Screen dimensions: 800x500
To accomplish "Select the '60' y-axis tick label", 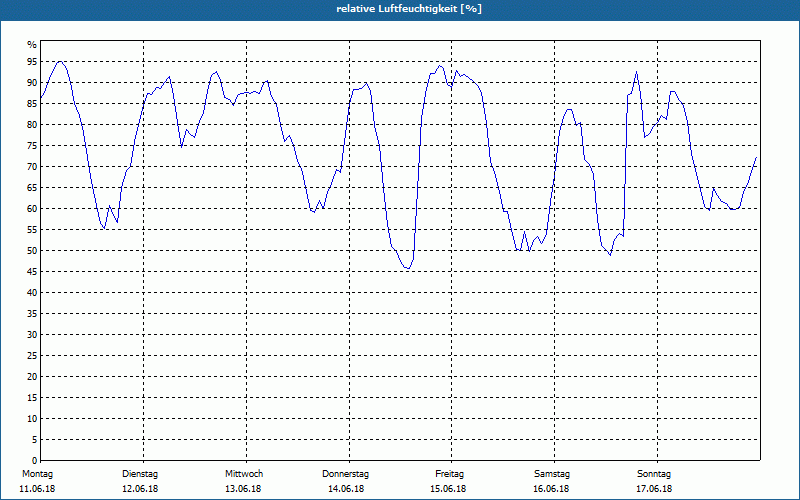I will (32, 209).
